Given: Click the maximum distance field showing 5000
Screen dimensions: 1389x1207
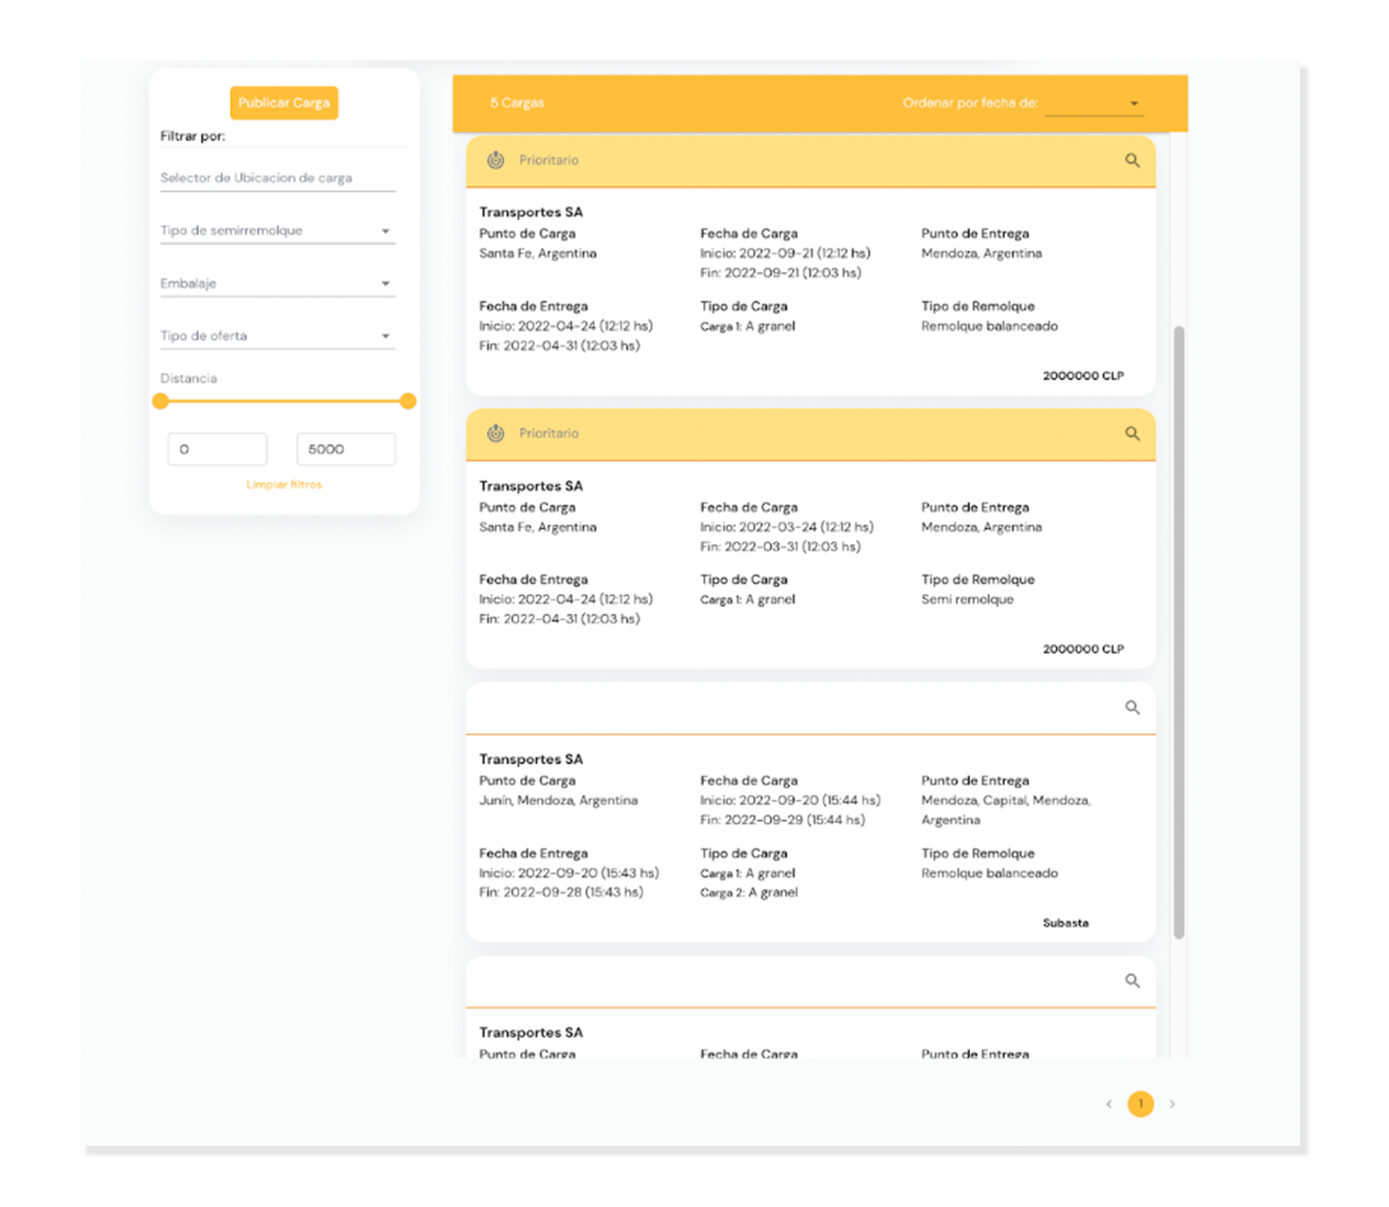Looking at the screenshot, I should 345,449.
